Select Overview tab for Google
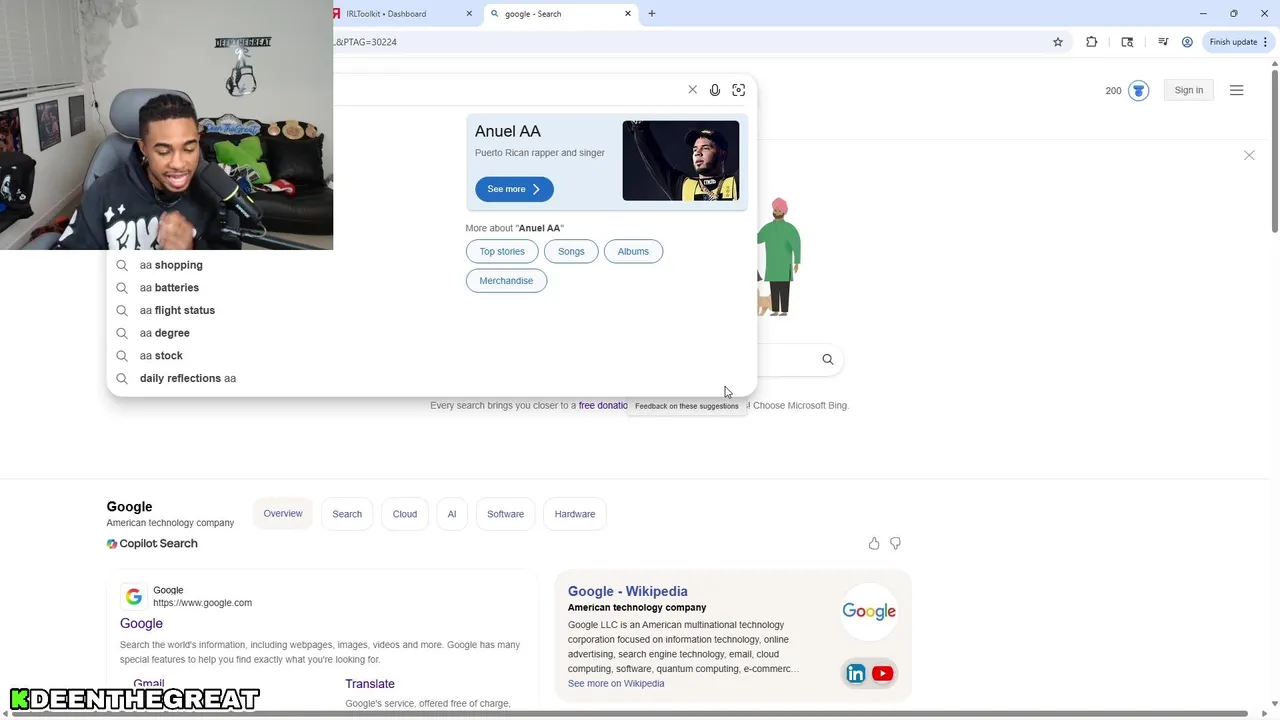The image size is (1280, 720). click(283, 513)
